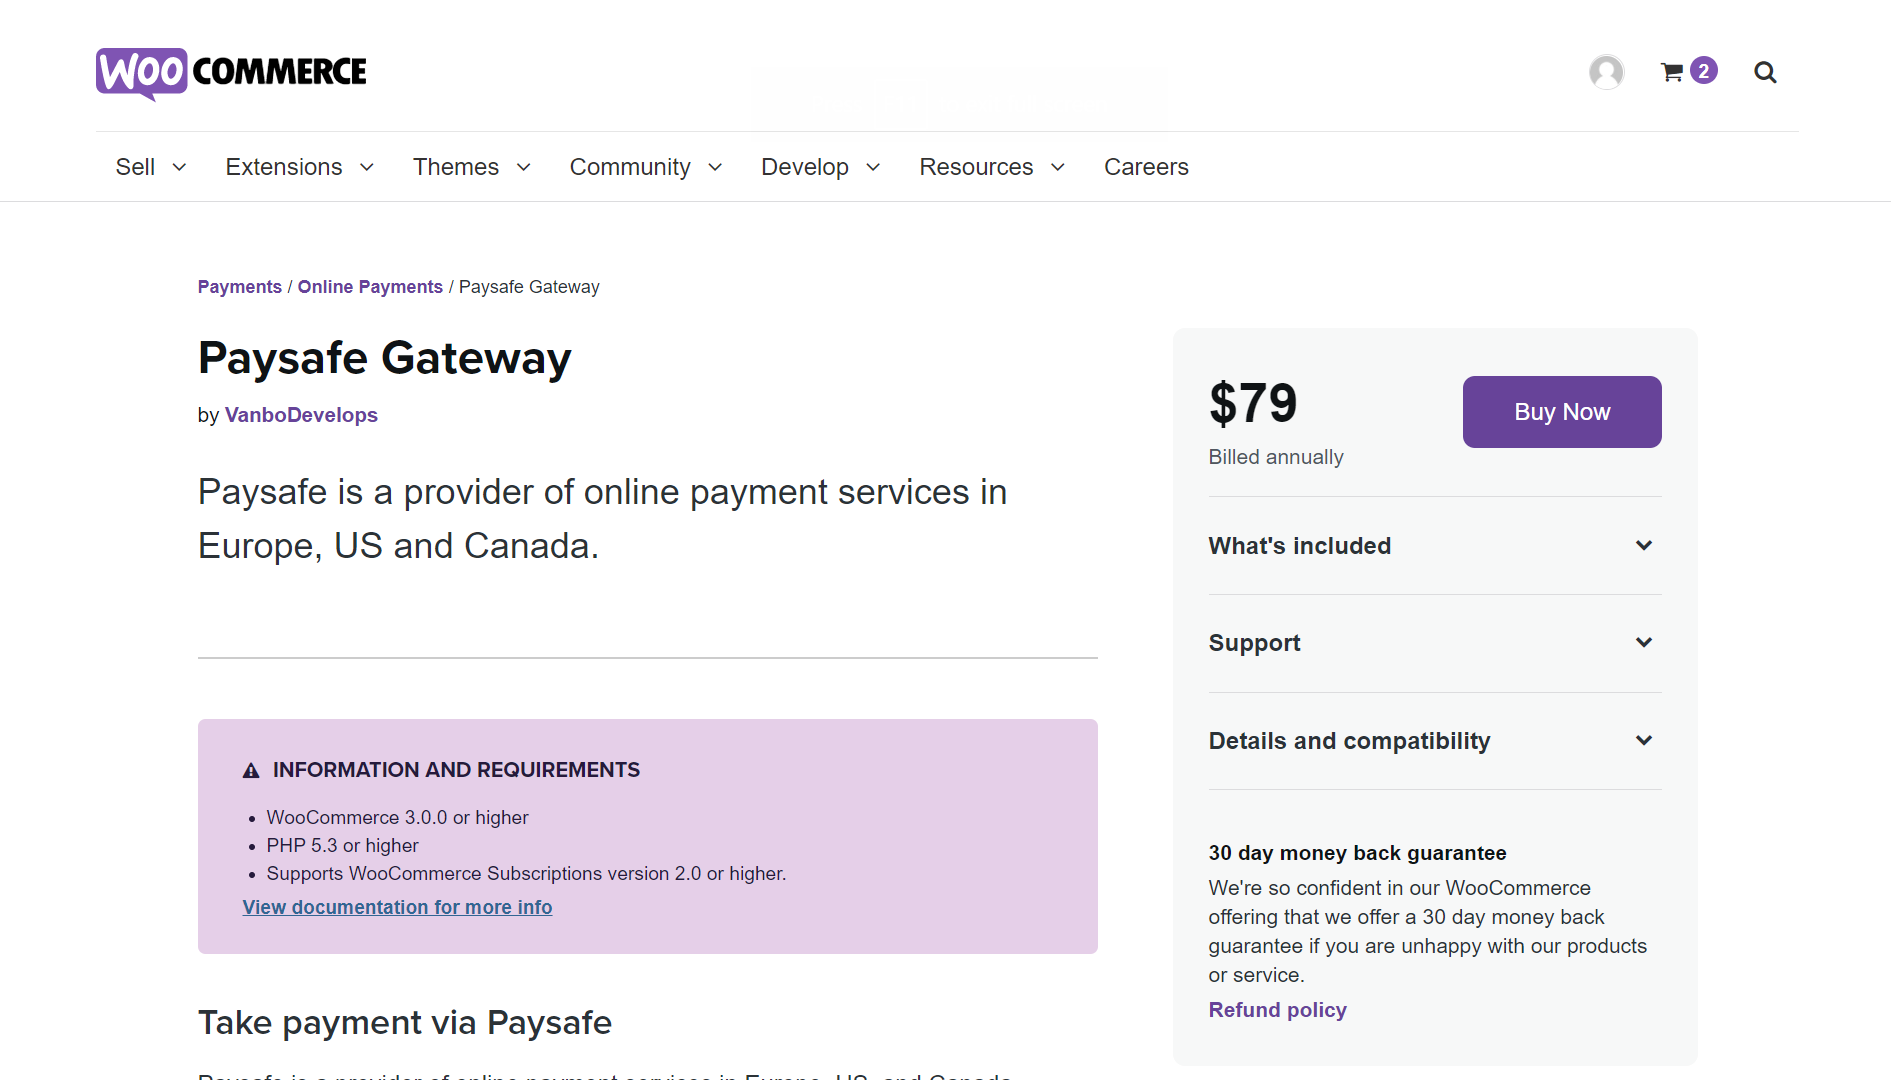This screenshot has width=1891, height=1080.
Task: Click the warning triangle icon in requirements box
Action: [x=251, y=770]
